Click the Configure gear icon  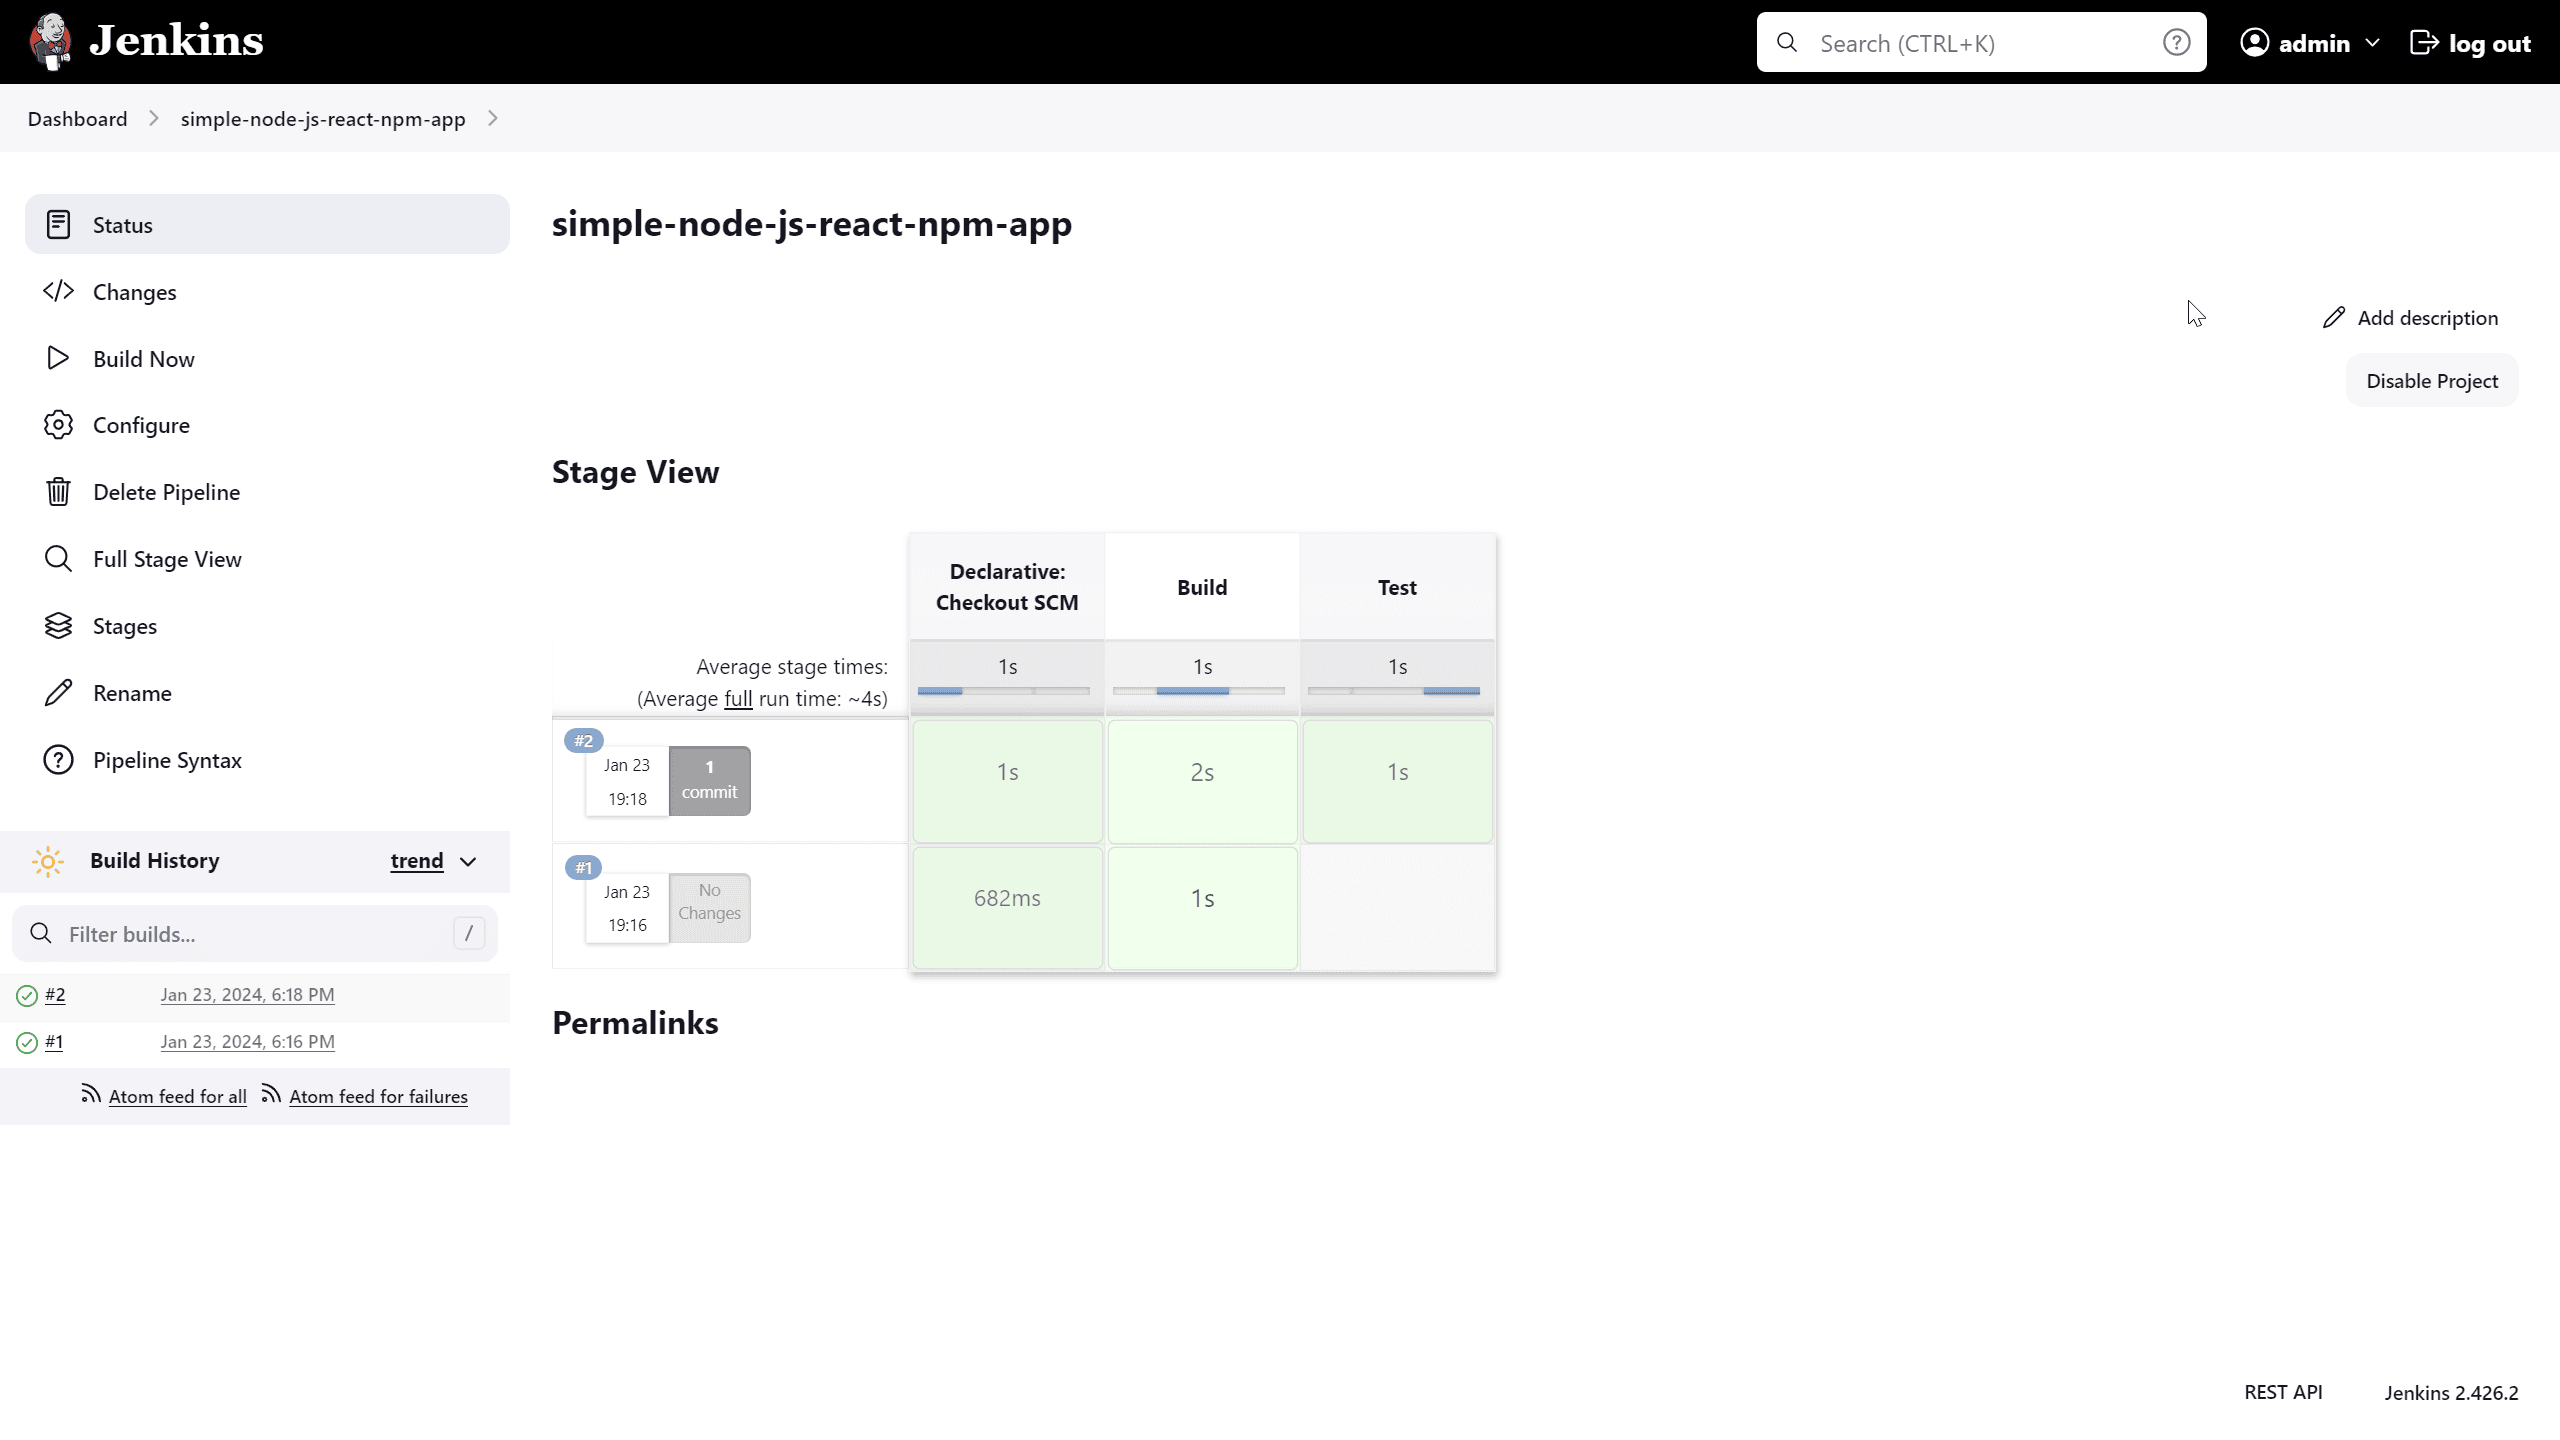pyautogui.click(x=58, y=425)
